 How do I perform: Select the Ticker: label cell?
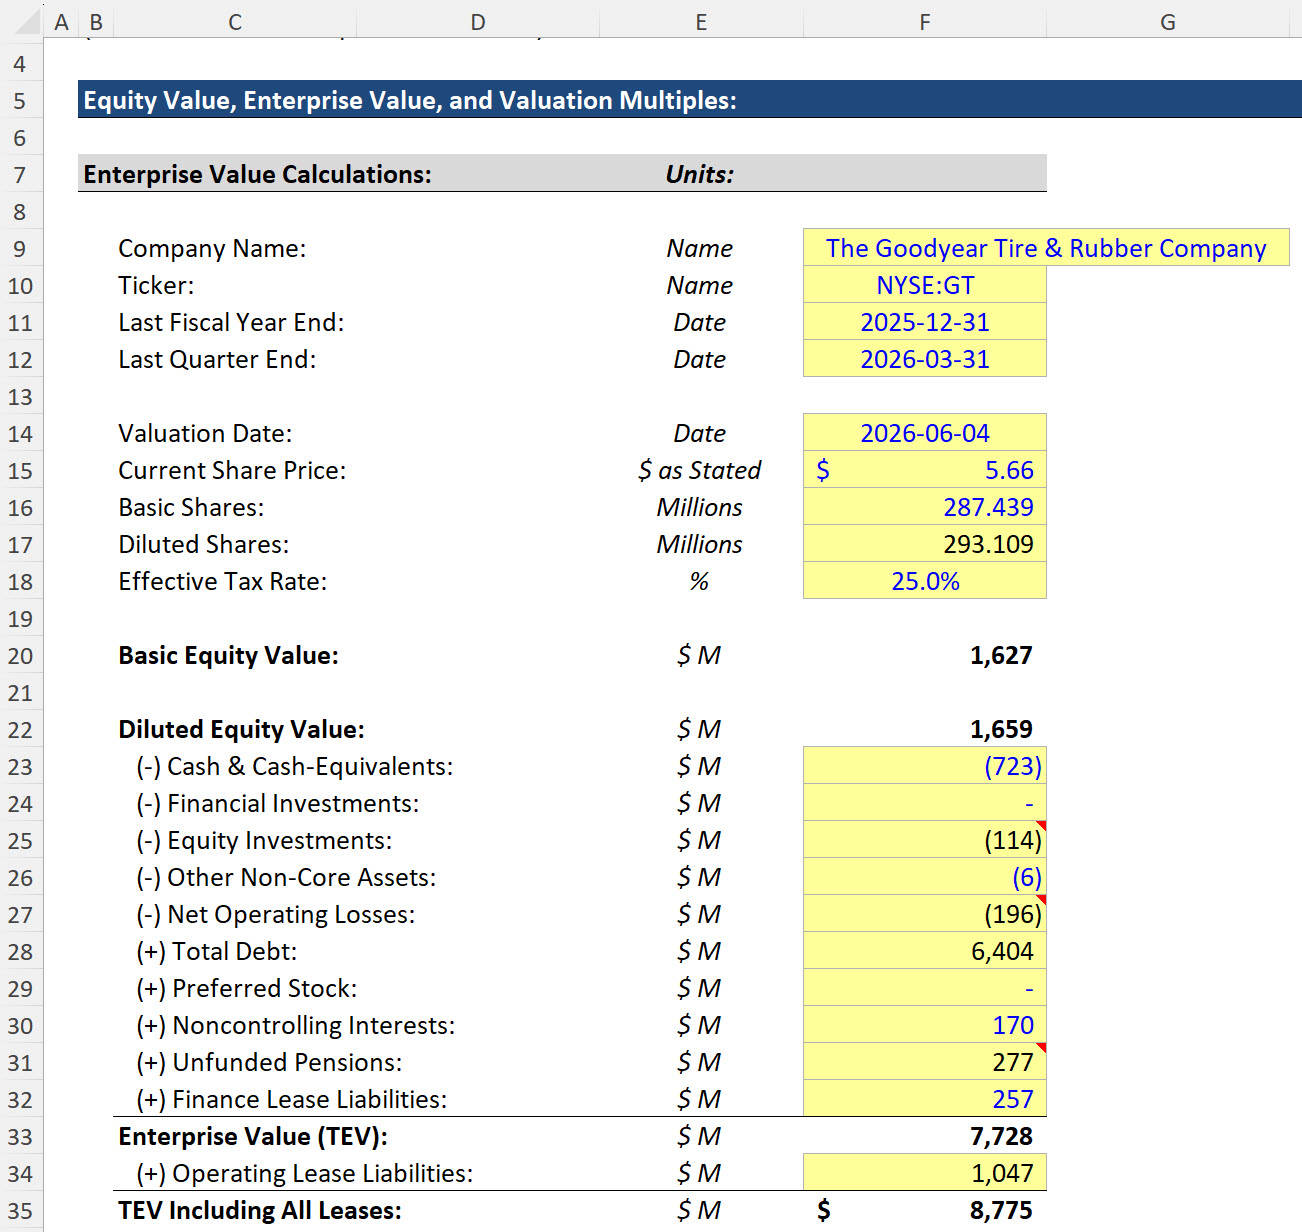click(156, 285)
